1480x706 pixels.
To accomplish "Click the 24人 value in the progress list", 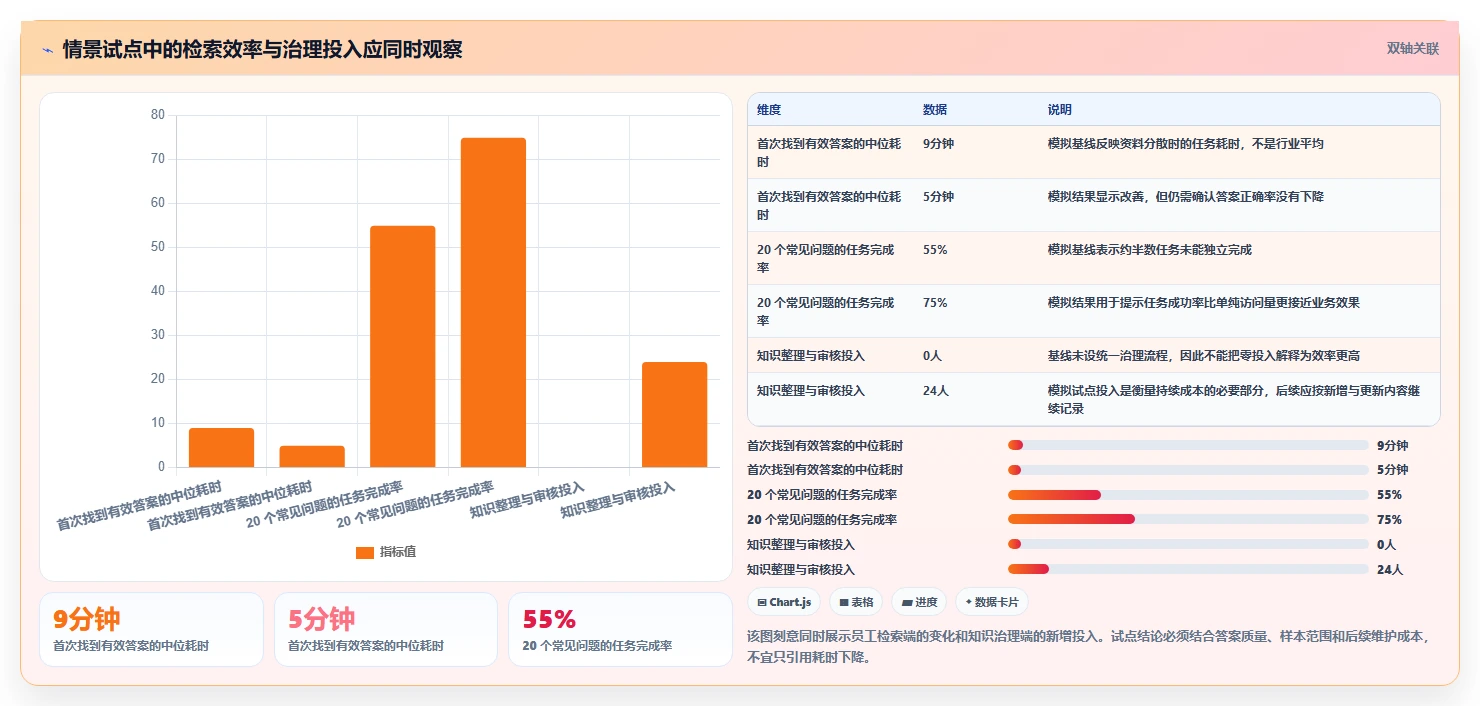I will pos(1390,570).
